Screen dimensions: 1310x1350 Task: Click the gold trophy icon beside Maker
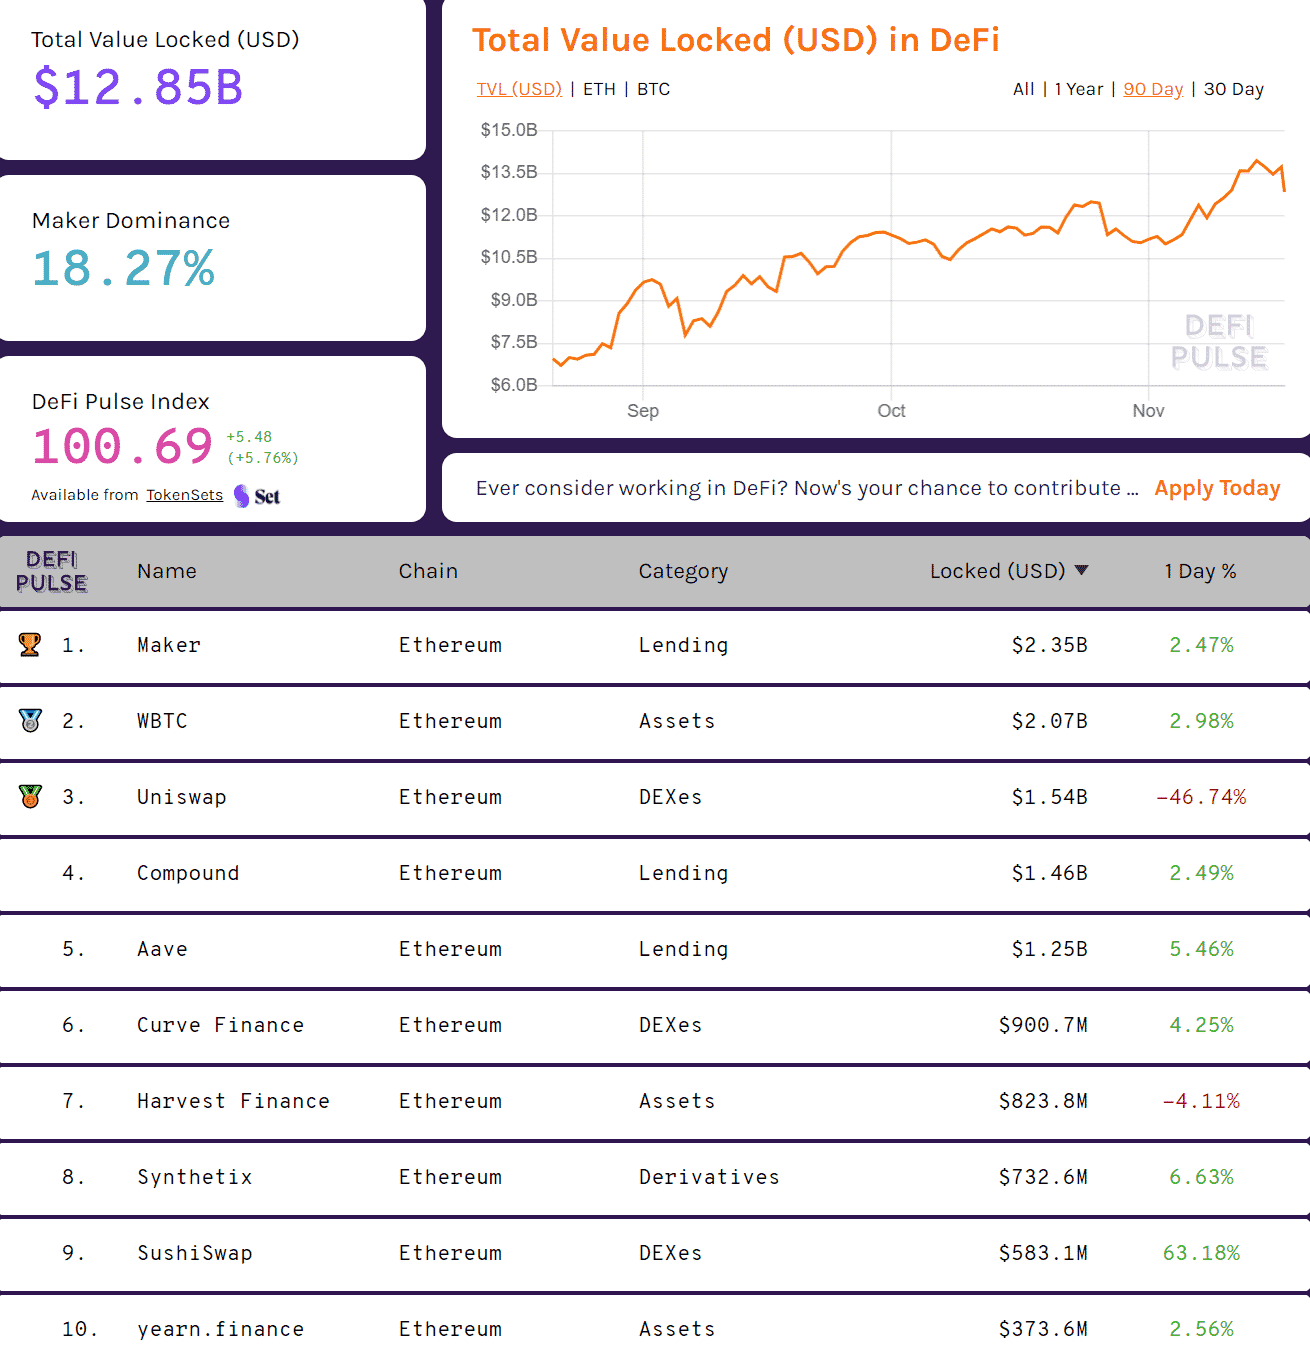30,645
